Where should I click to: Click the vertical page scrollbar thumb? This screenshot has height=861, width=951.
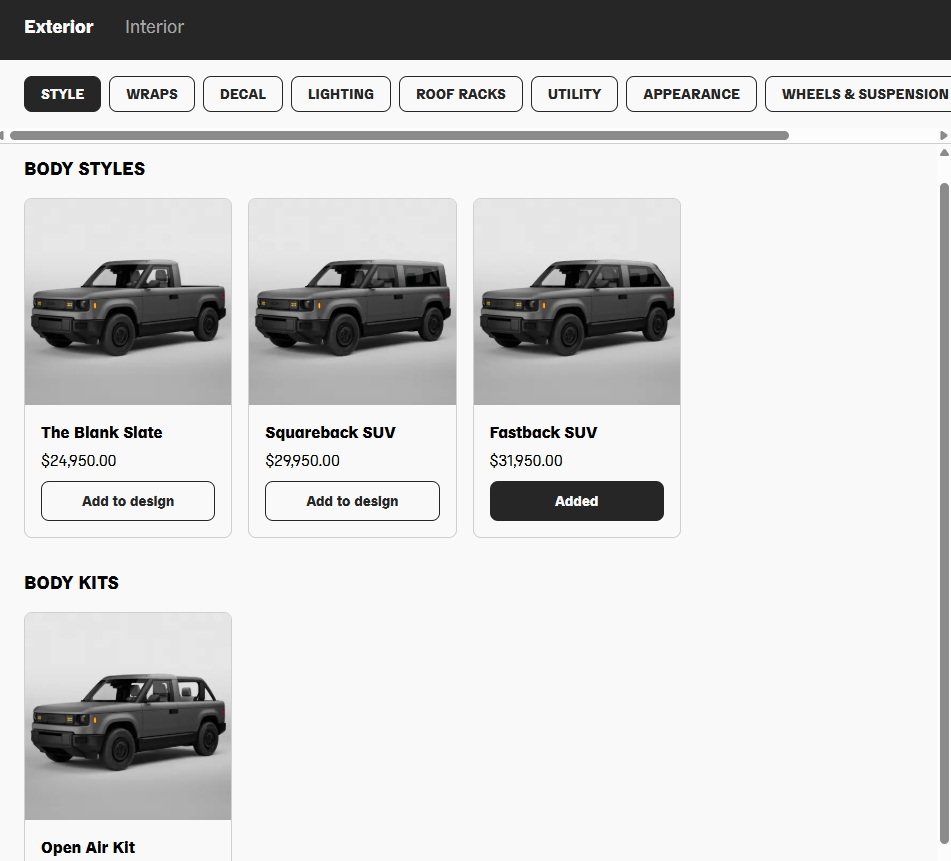(x=944, y=513)
